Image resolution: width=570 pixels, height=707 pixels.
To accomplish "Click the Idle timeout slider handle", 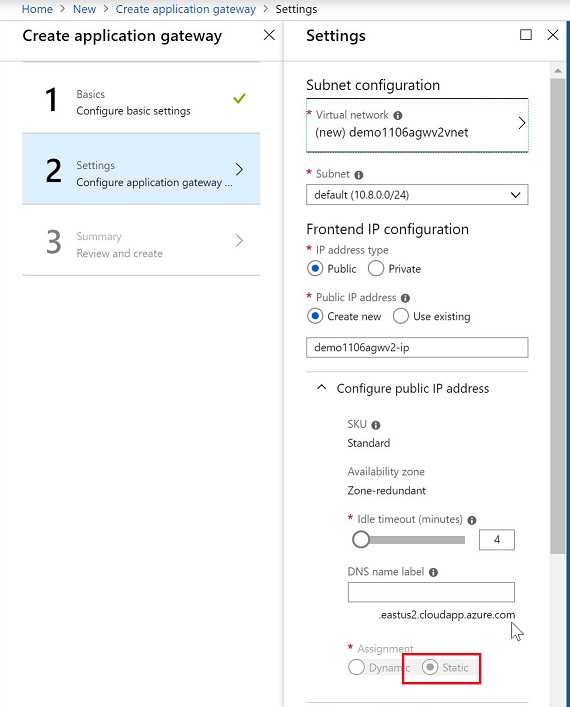I will 361,539.
